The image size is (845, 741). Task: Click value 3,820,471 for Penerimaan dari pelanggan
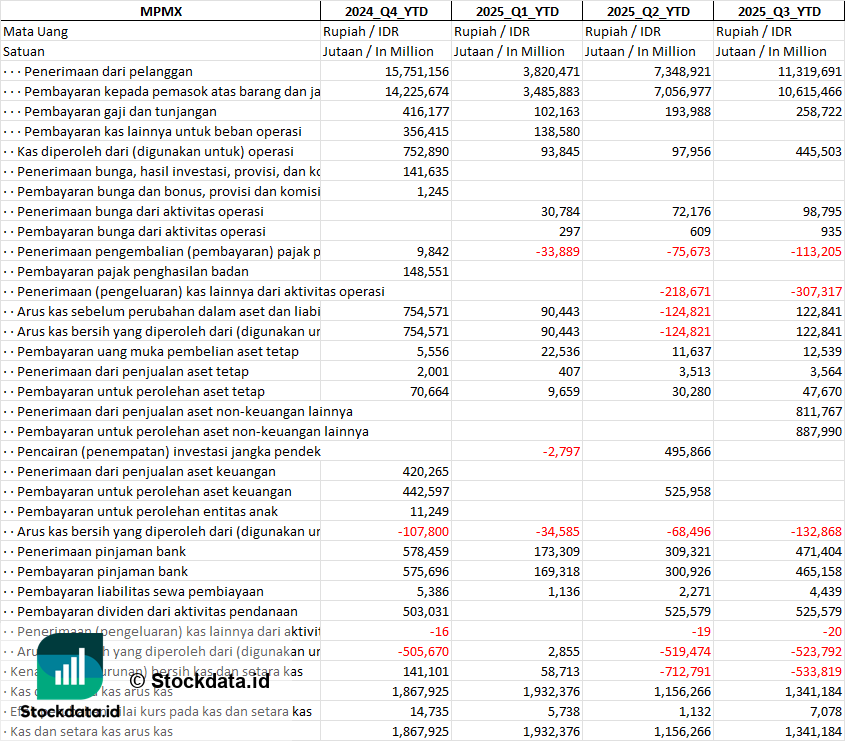pyautogui.click(x=551, y=72)
